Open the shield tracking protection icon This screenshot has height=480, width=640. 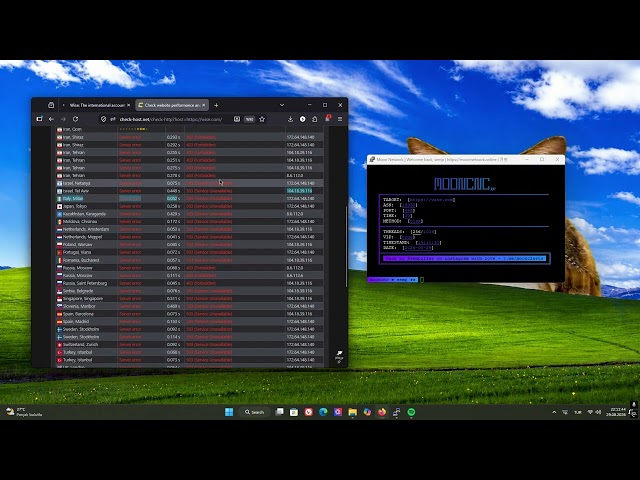[x=103, y=119]
